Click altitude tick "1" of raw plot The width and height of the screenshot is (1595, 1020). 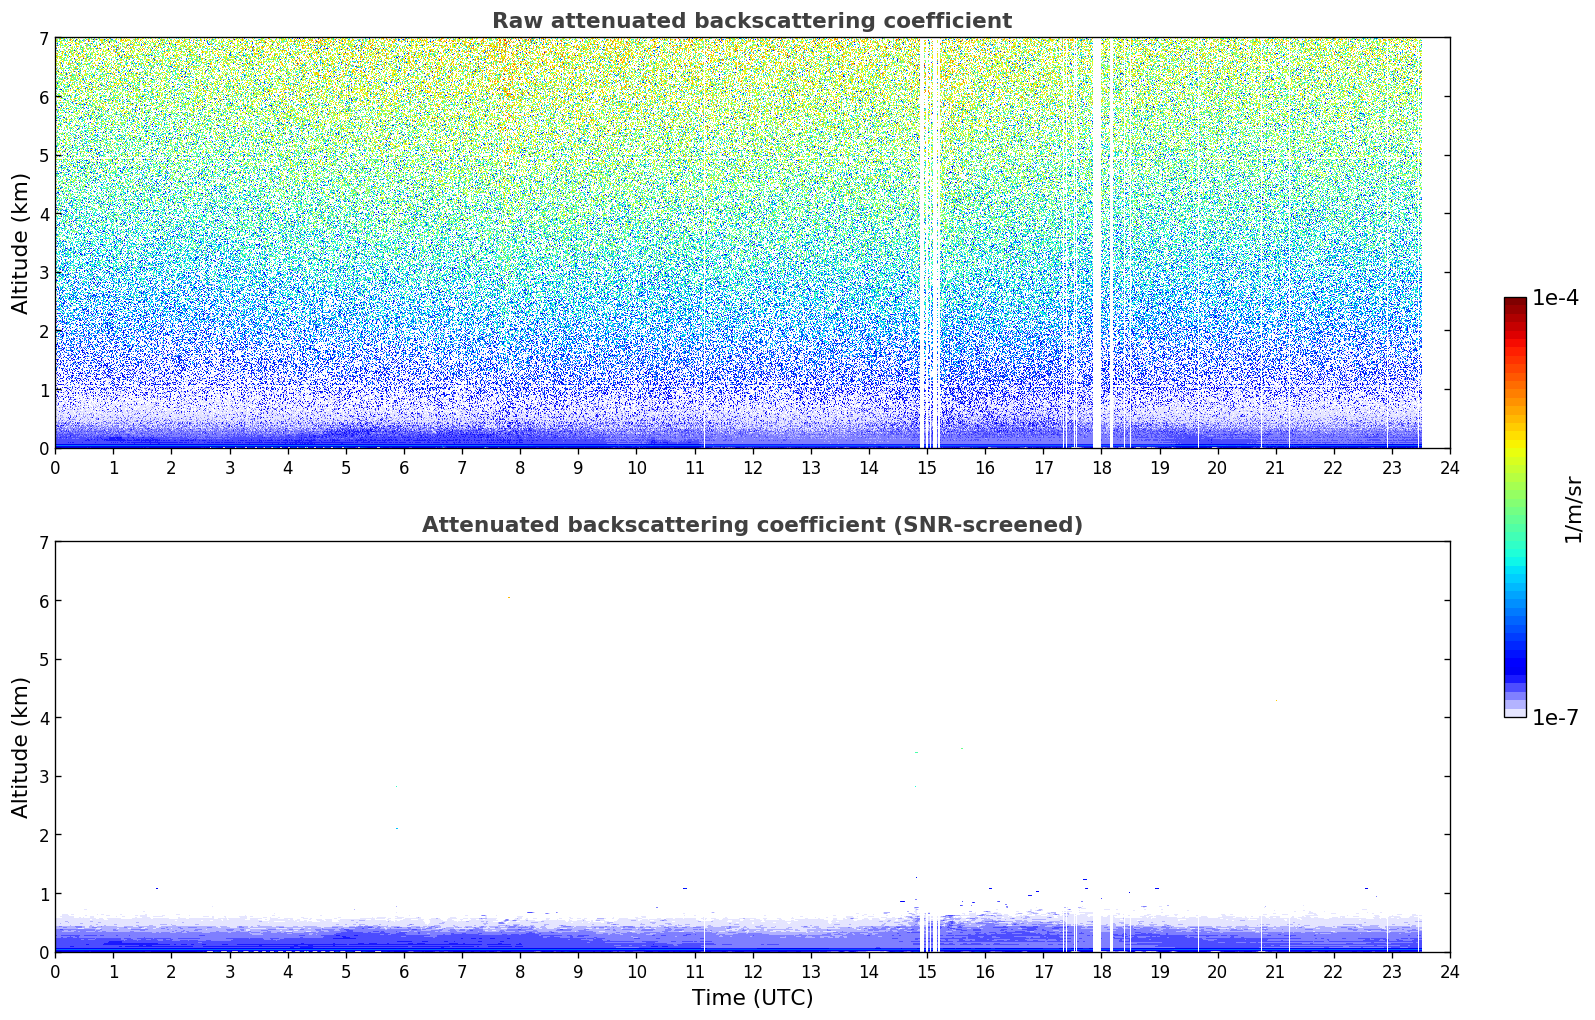pos(44,390)
